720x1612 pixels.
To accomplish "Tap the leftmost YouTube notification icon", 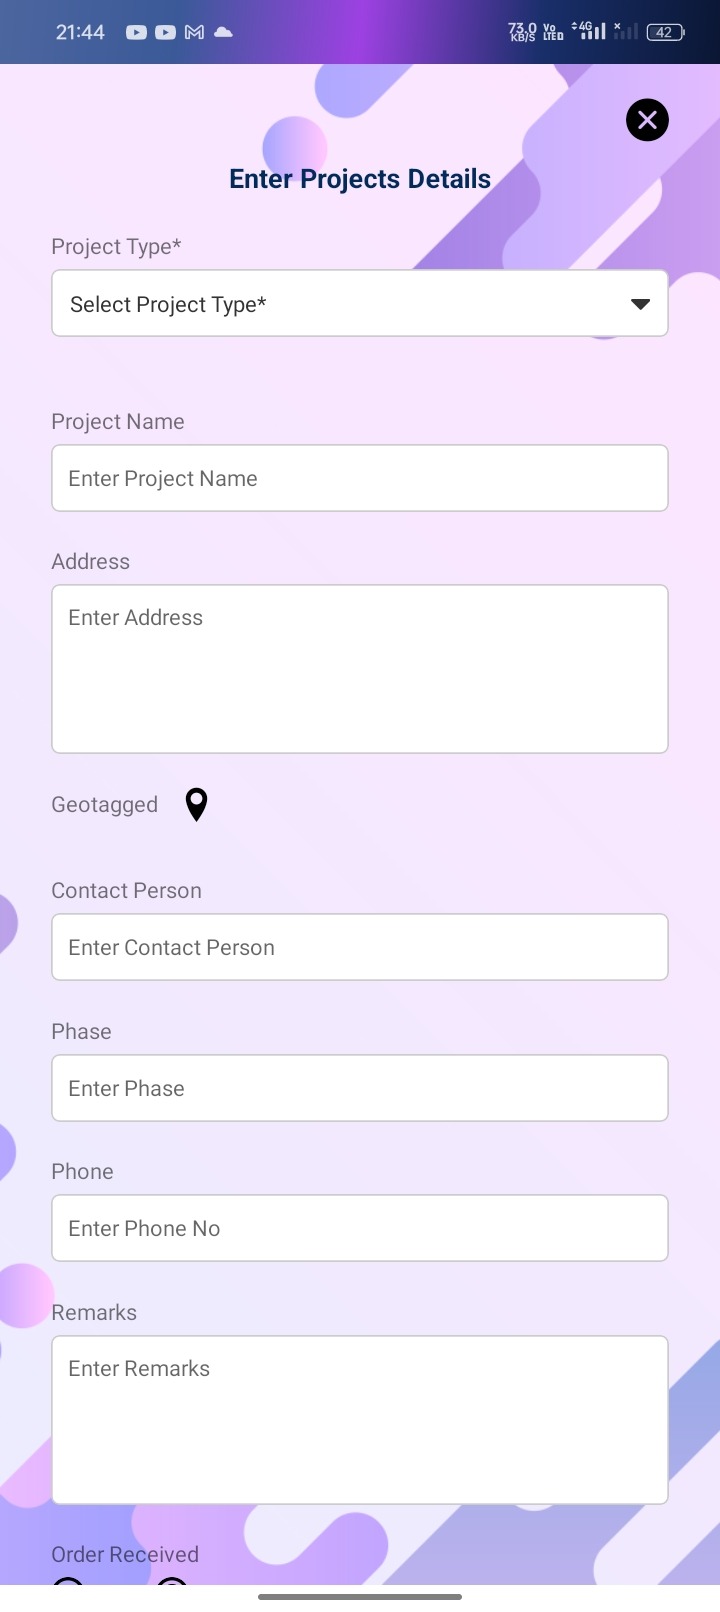I will [136, 32].
